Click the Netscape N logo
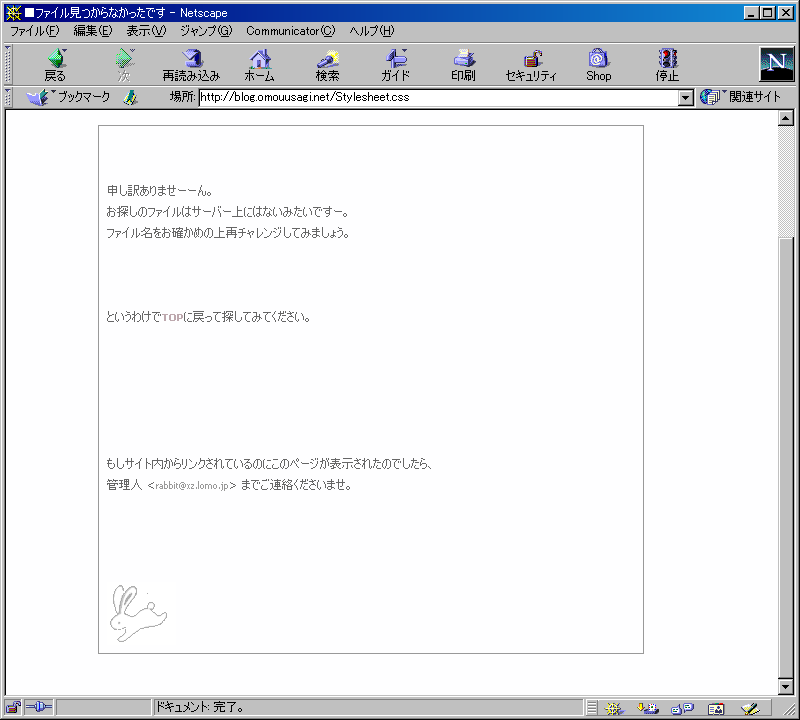Screen dimensions: 800x720 coord(777,64)
